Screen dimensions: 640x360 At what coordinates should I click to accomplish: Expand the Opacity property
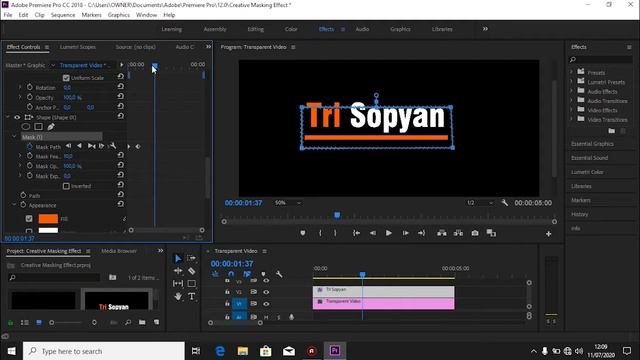coord(20,97)
